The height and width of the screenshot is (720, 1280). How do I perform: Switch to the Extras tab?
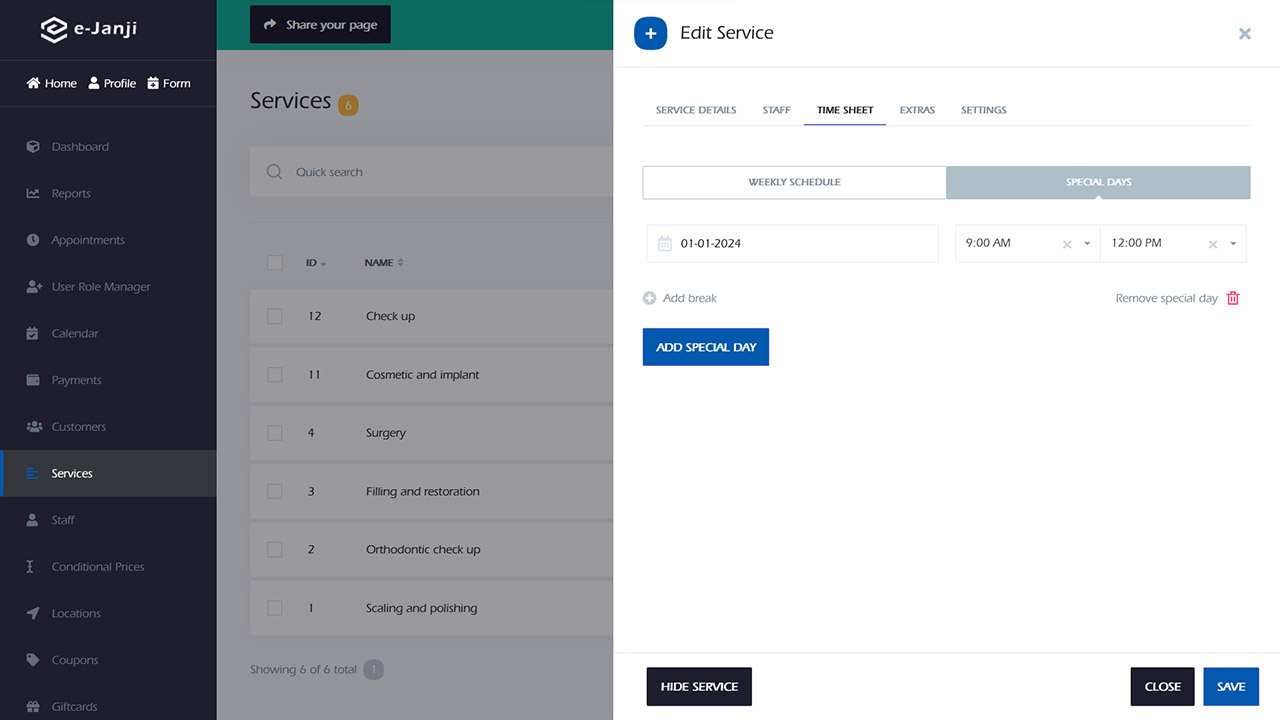[x=917, y=110]
